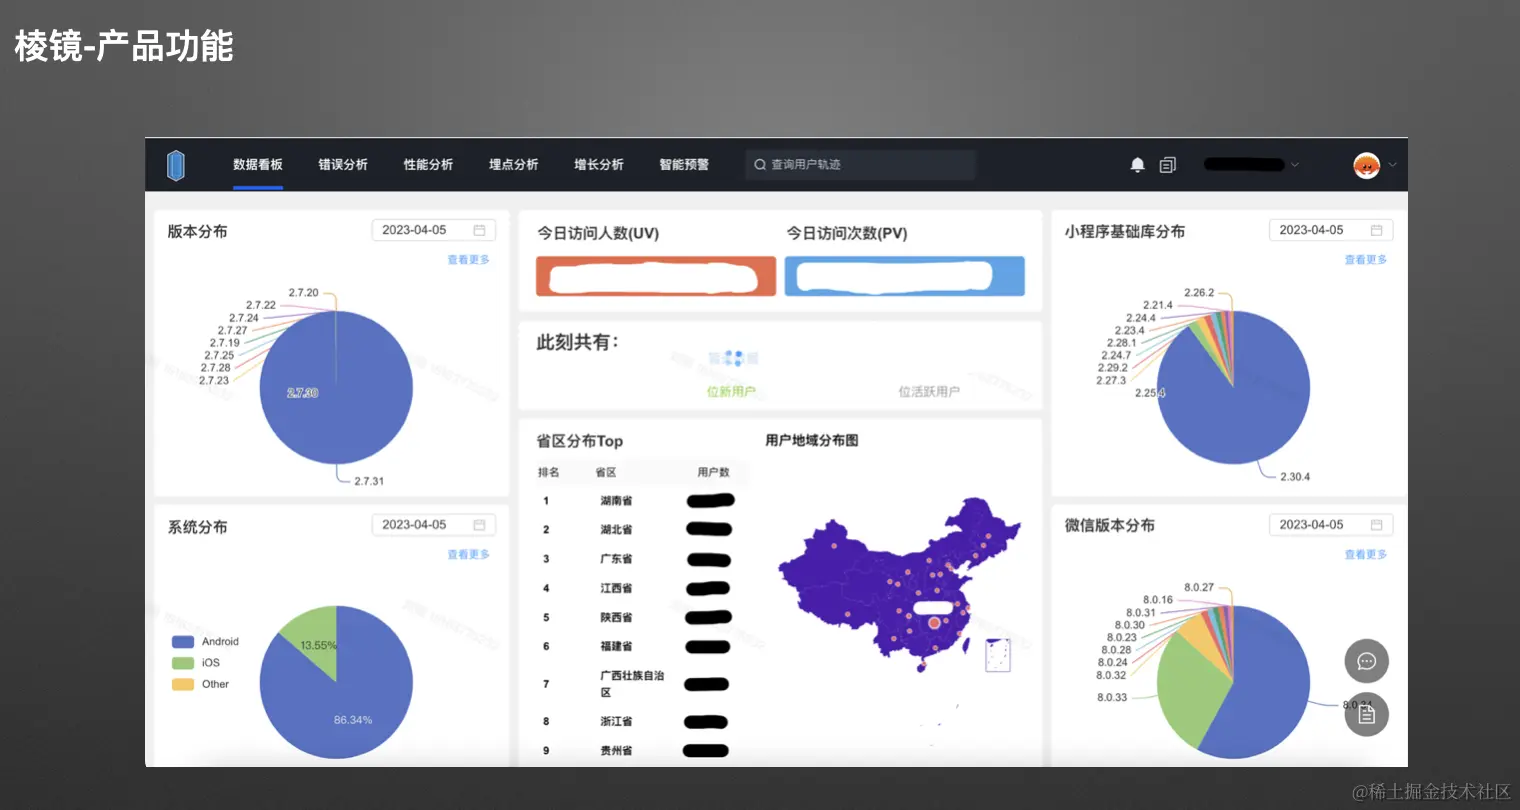The height and width of the screenshot is (810, 1520).
Task: Open the floating chat bubble button
Action: coord(1366,661)
